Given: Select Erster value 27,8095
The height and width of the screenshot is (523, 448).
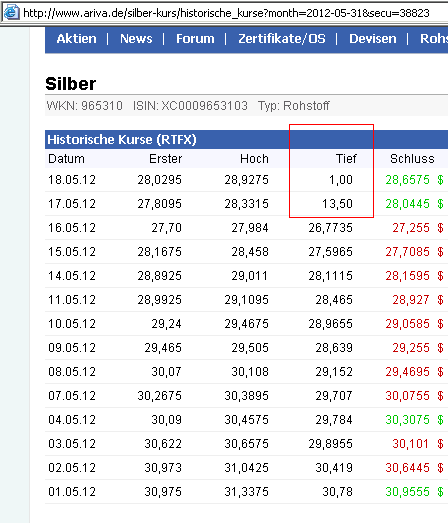Looking at the screenshot, I should pos(159,204).
